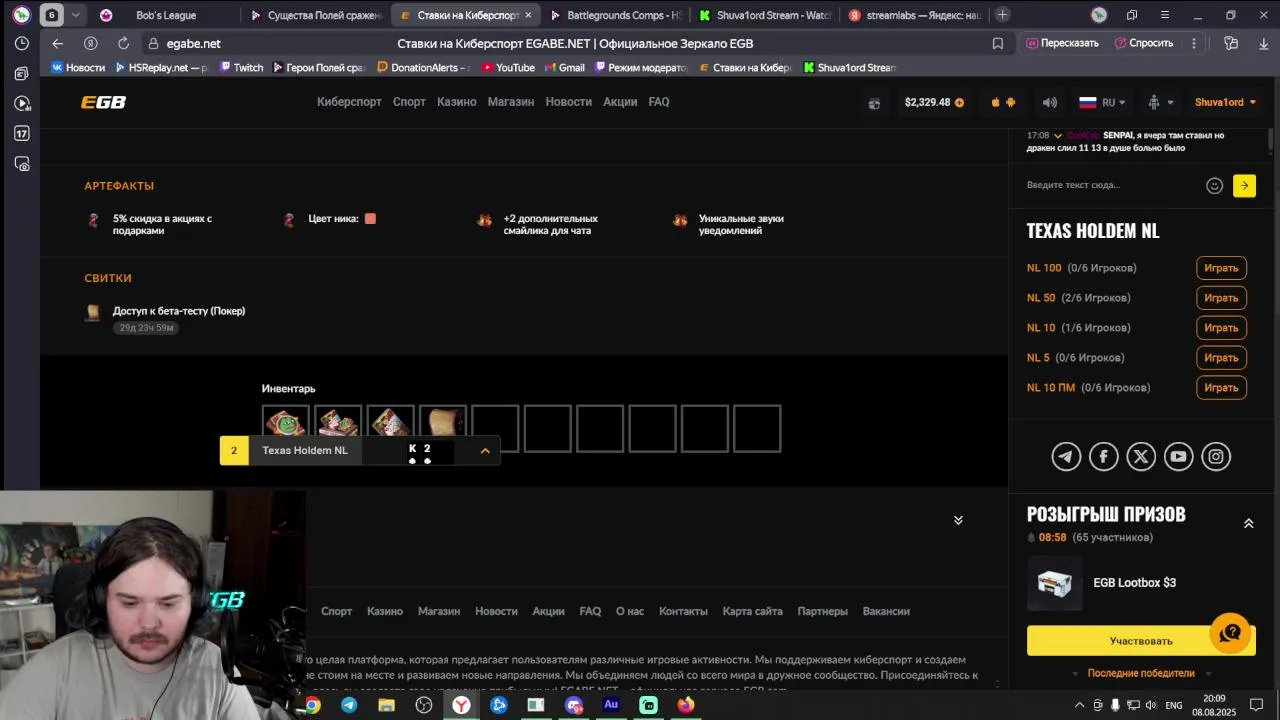Click the Apple app download icon
The height and width of the screenshot is (720, 1280).
pyautogui.click(x=995, y=102)
